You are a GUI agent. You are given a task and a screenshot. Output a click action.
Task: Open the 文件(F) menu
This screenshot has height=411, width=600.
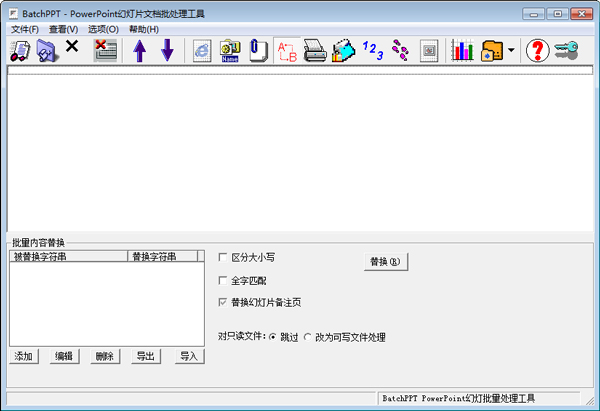(x=24, y=29)
